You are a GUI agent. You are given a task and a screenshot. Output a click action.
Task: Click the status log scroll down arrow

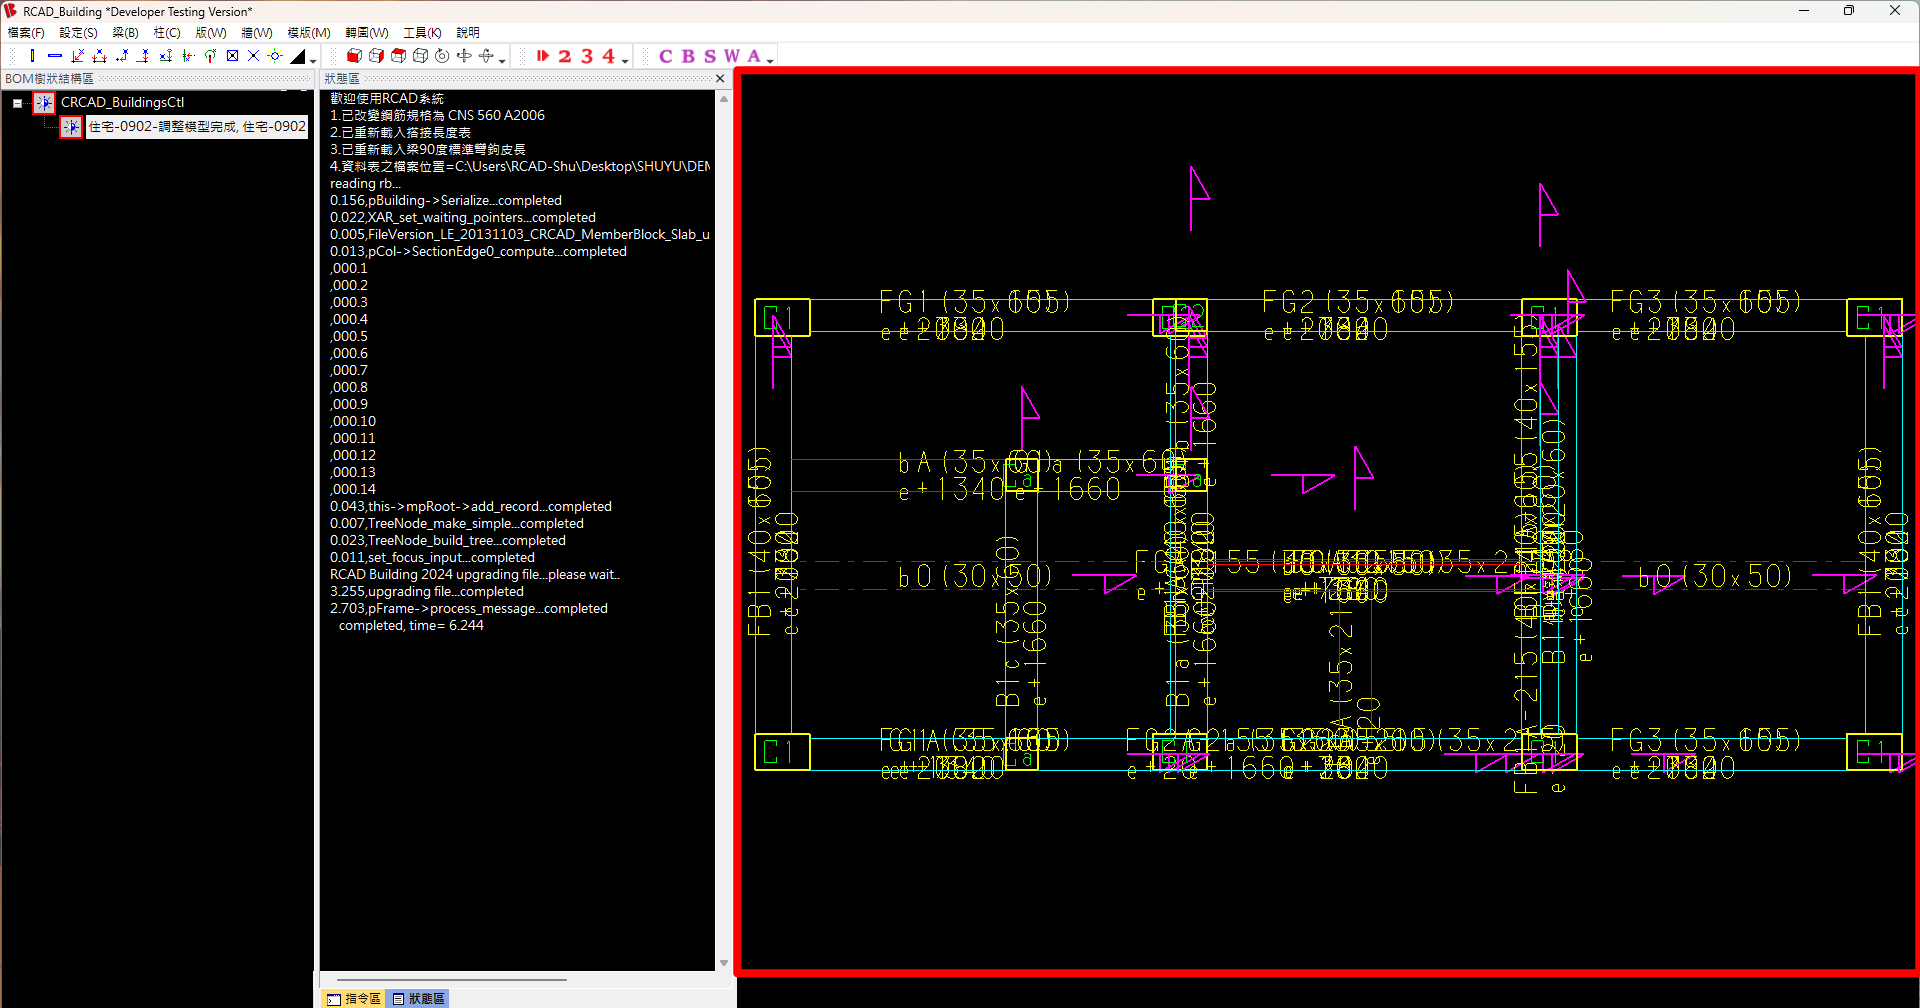point(724,963)
